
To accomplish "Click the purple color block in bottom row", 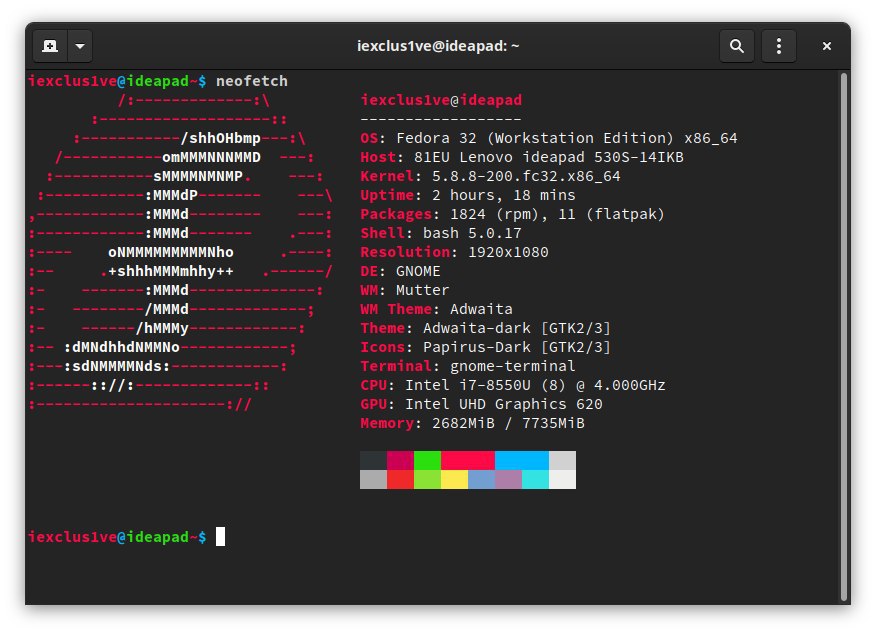I will pyautogui.click(x=508, y=479).
